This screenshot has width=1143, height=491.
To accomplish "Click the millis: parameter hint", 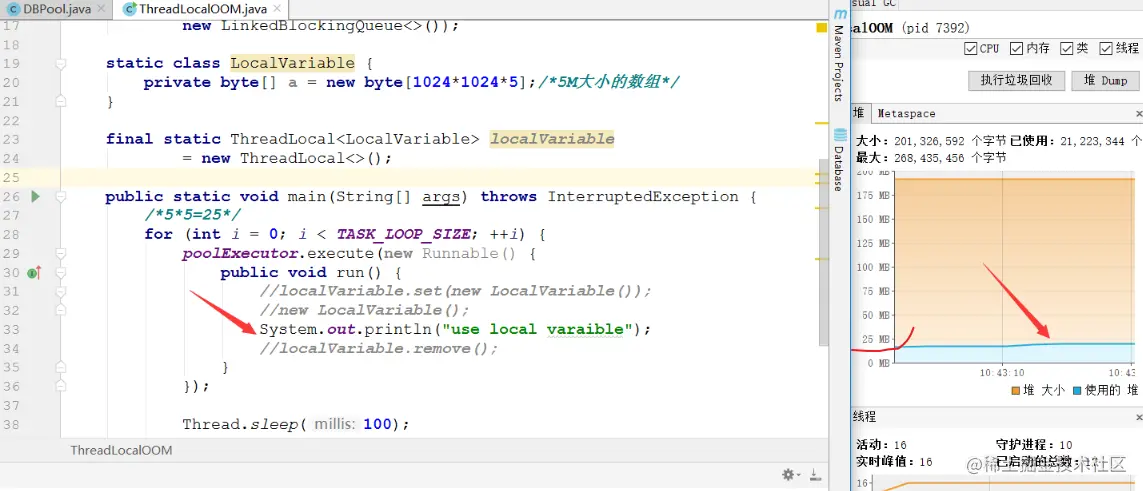I will 335,424.
